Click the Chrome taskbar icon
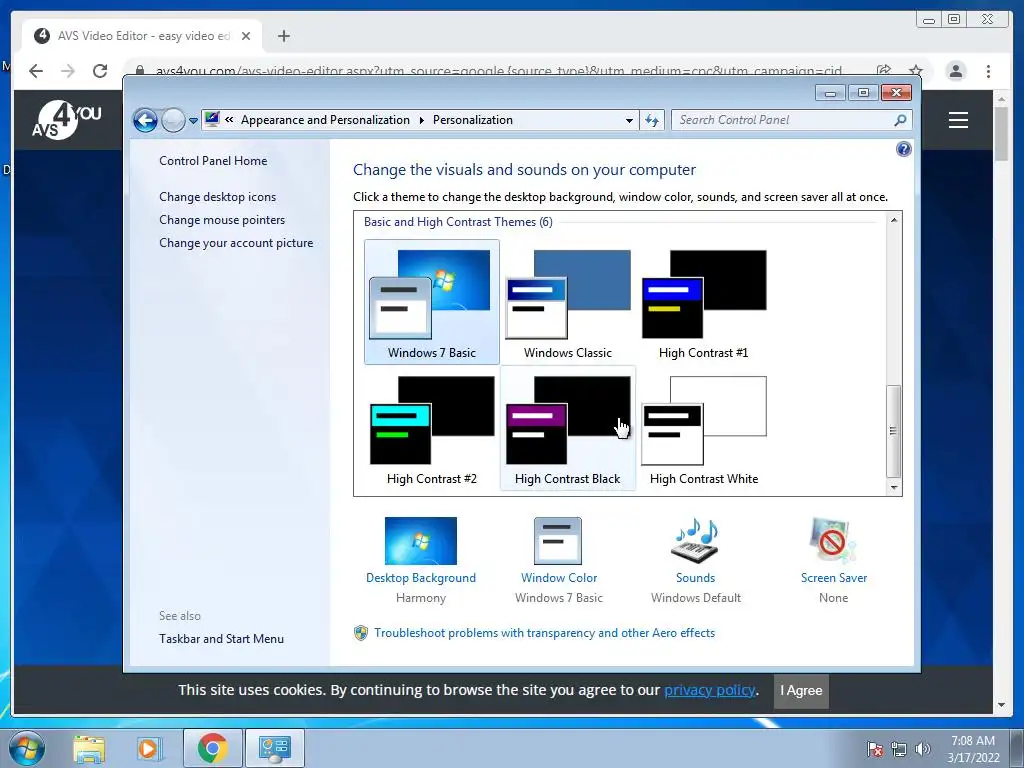Screen dimensions: 1024x768 coord(212,748)
